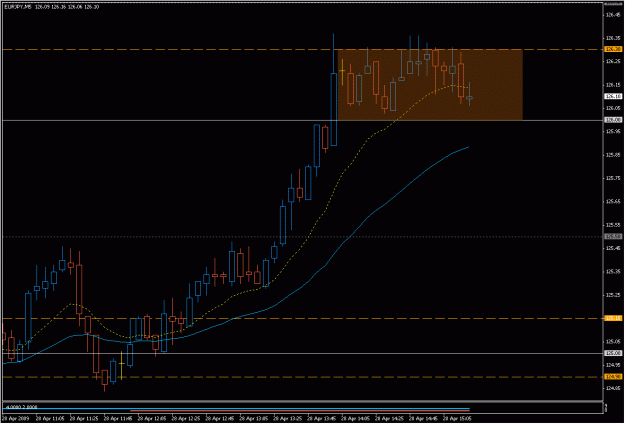Click the tall blue breakout candle above 126.00
Viewport: 625px width, 424px height.
(x=334, y=109)
